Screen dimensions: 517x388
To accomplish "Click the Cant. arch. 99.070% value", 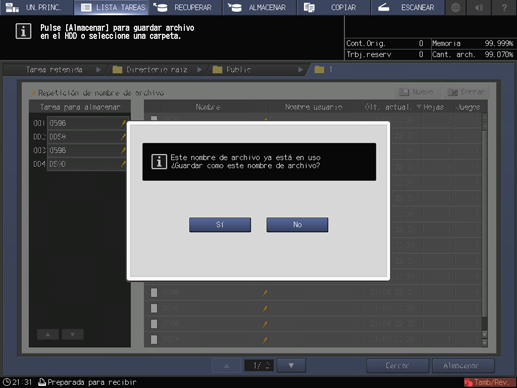I will (x=499, y=54).
